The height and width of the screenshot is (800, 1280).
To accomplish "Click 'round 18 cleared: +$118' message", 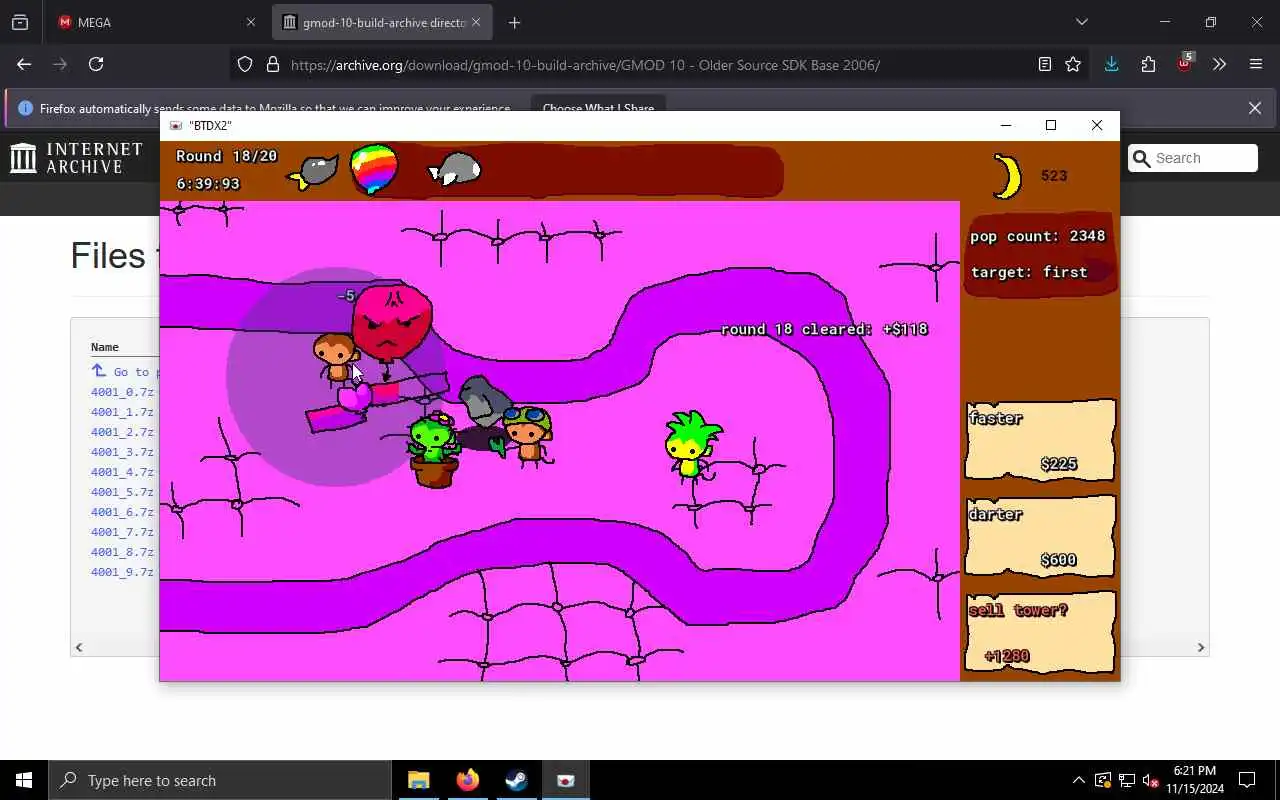I will 824,329.
